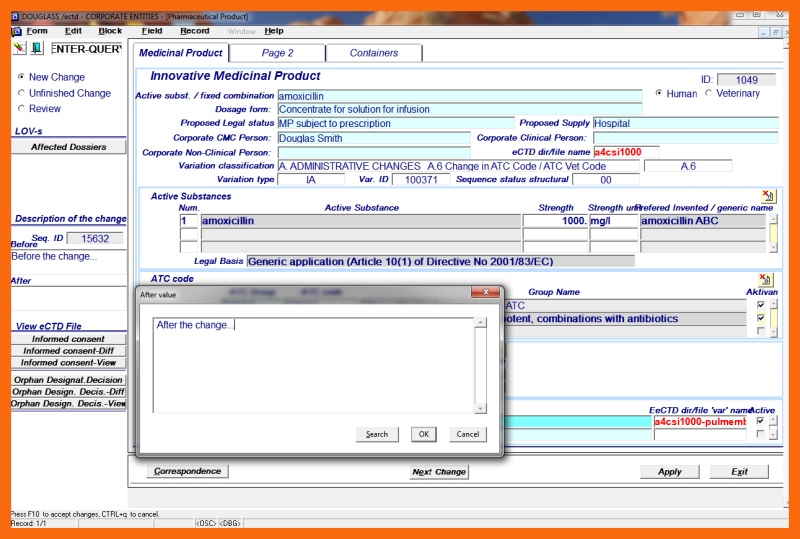Toggle Aktivan checkbox for antibiotics combinations row
The width and height of the screenshot is (800, 539).
coord(761,318)
